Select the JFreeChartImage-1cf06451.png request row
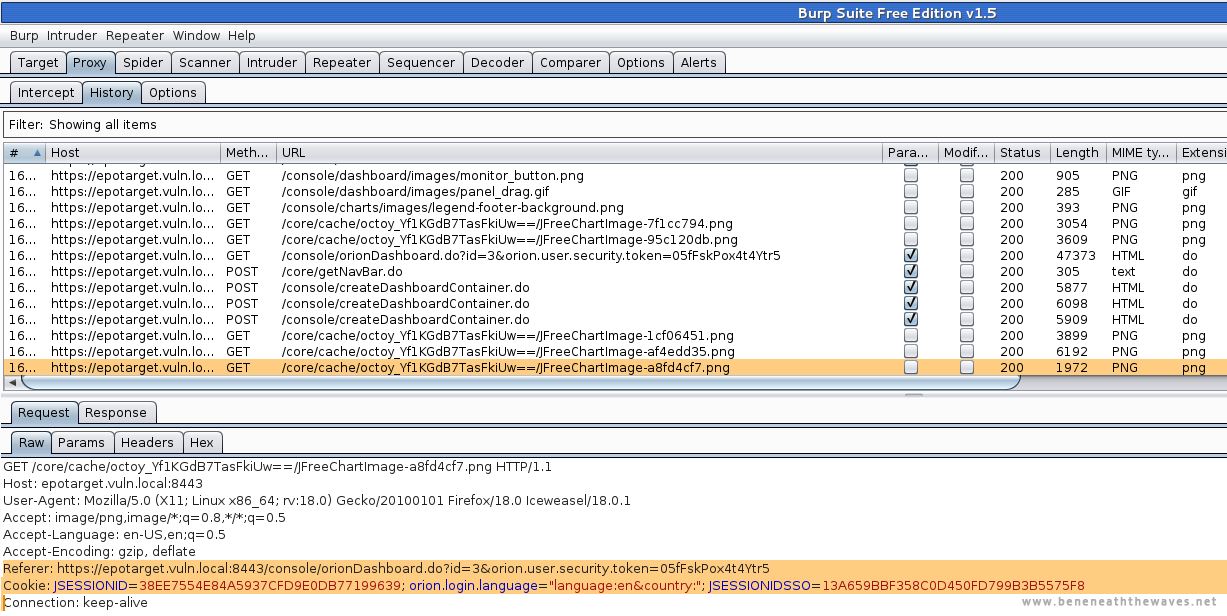 [x=613, y=335]
